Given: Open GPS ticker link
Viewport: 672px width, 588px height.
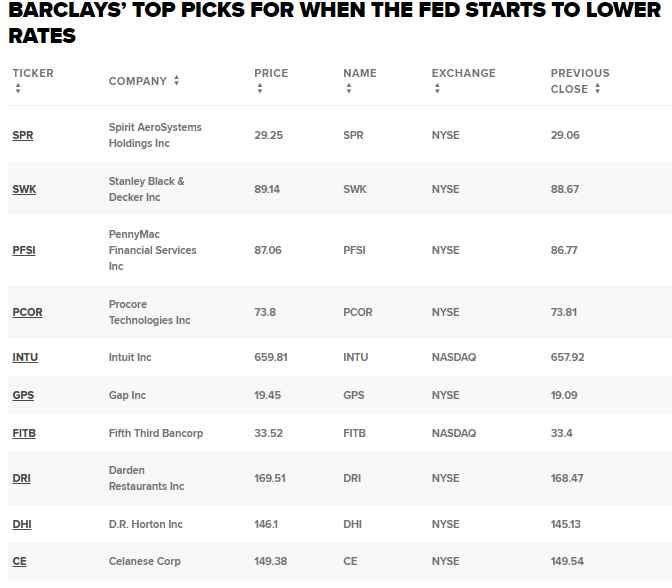Looking at the screenshot, I should click(x=23, y=395).
